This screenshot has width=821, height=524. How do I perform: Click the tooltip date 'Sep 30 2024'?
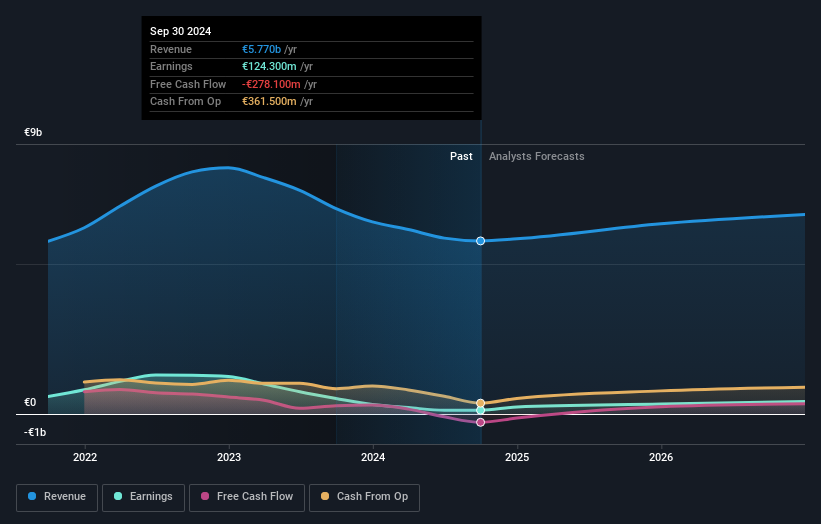coord(181,31)
